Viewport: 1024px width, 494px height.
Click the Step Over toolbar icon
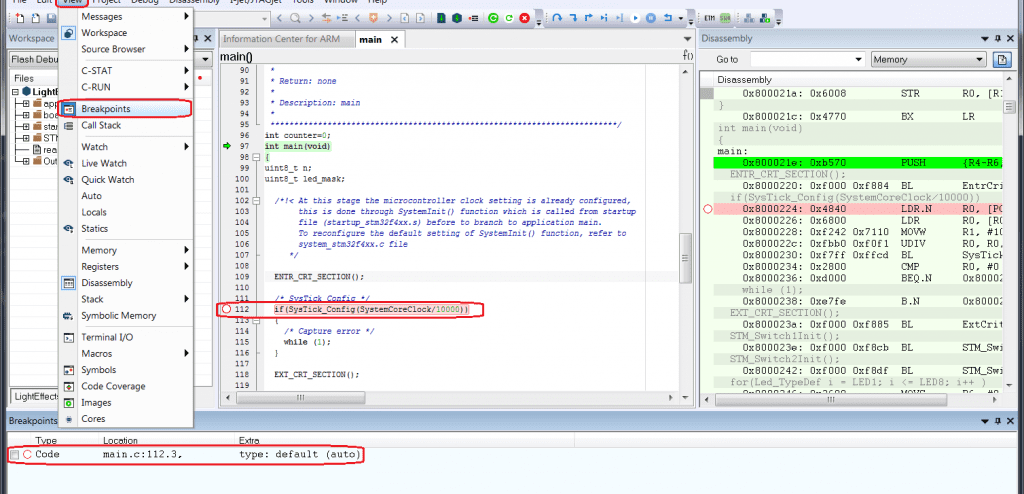click(557, 19)
